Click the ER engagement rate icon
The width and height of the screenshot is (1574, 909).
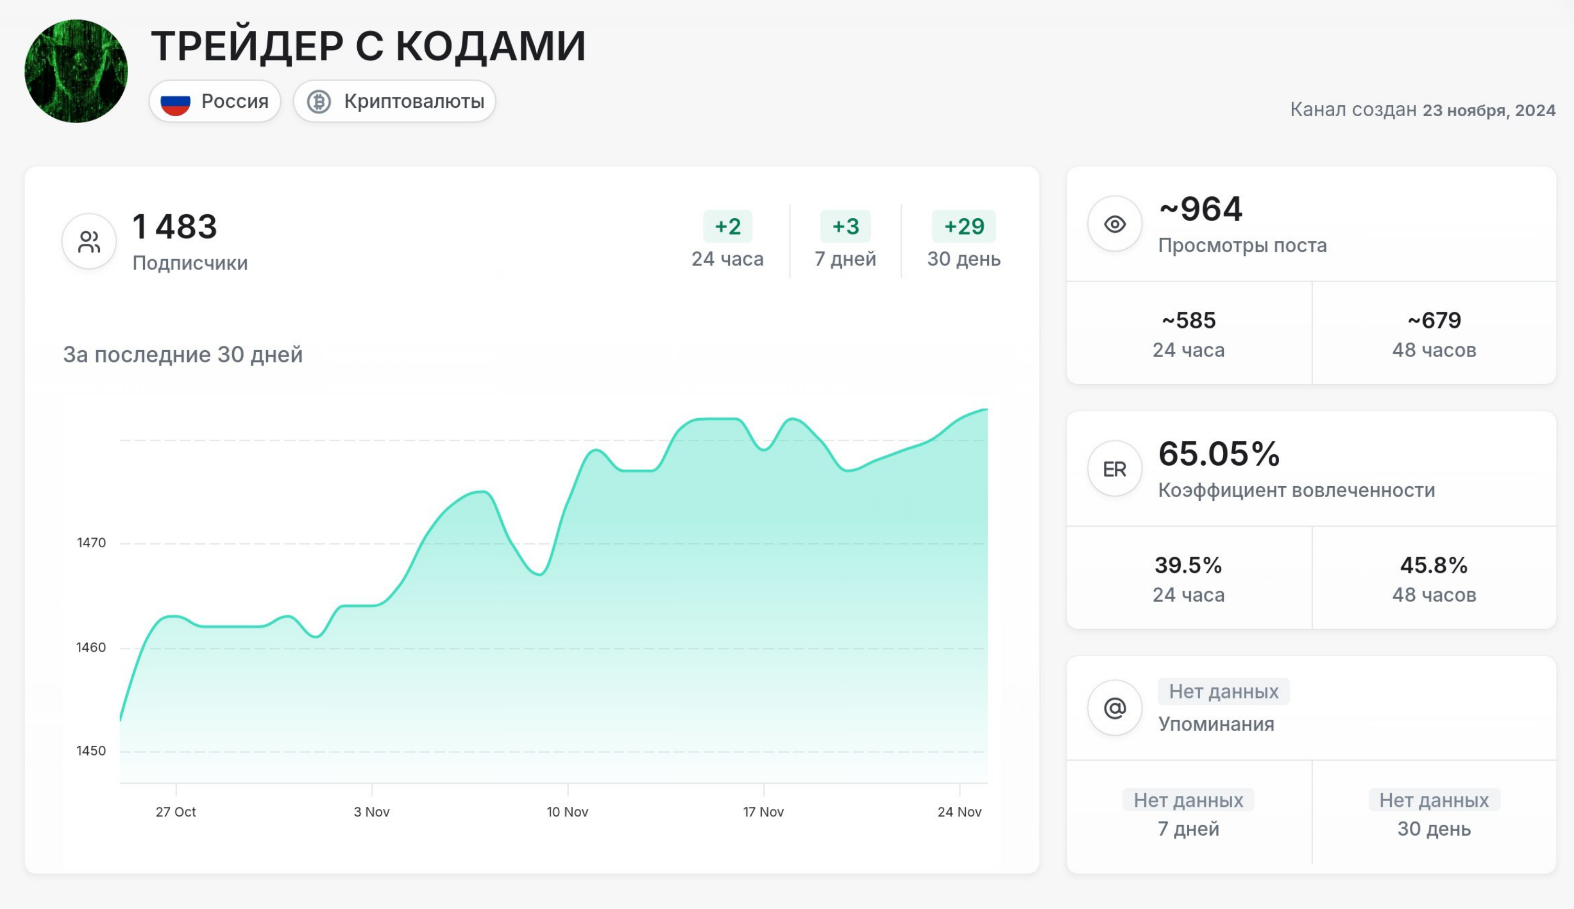pyautogui.click(x=1115, y=469)
